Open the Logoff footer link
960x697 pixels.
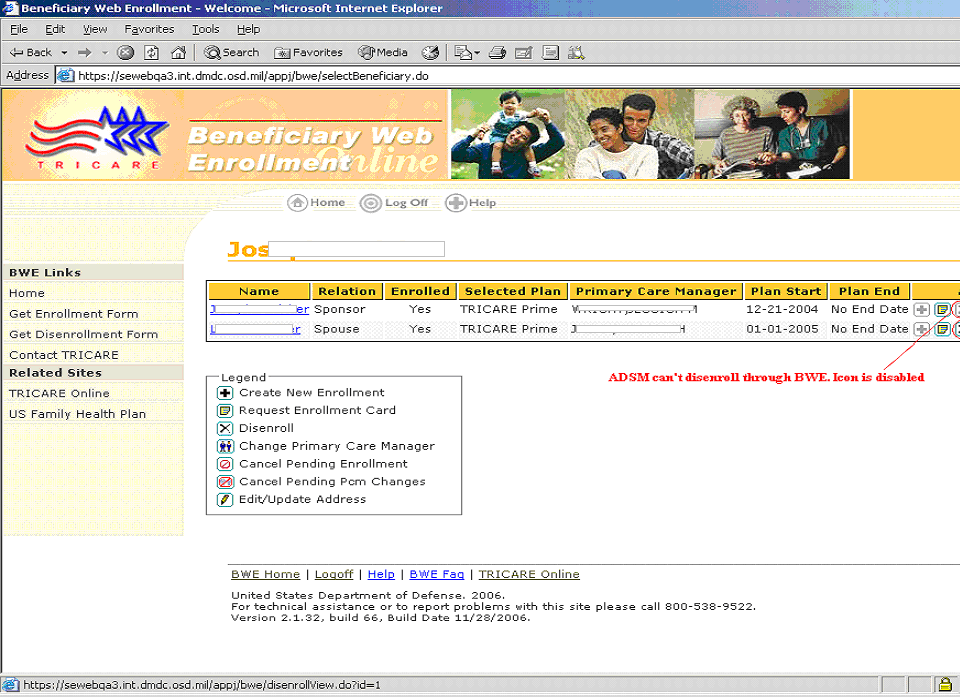click(334, 575)
